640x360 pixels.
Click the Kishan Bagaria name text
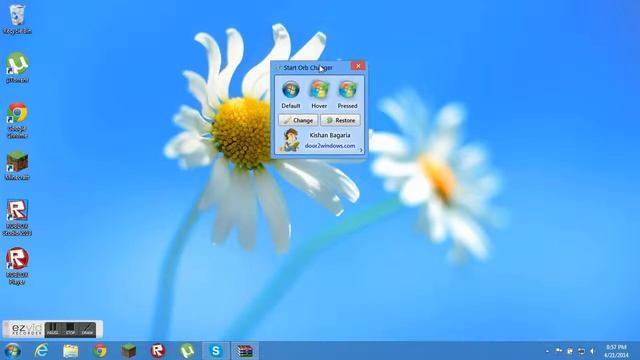point(330,135)
